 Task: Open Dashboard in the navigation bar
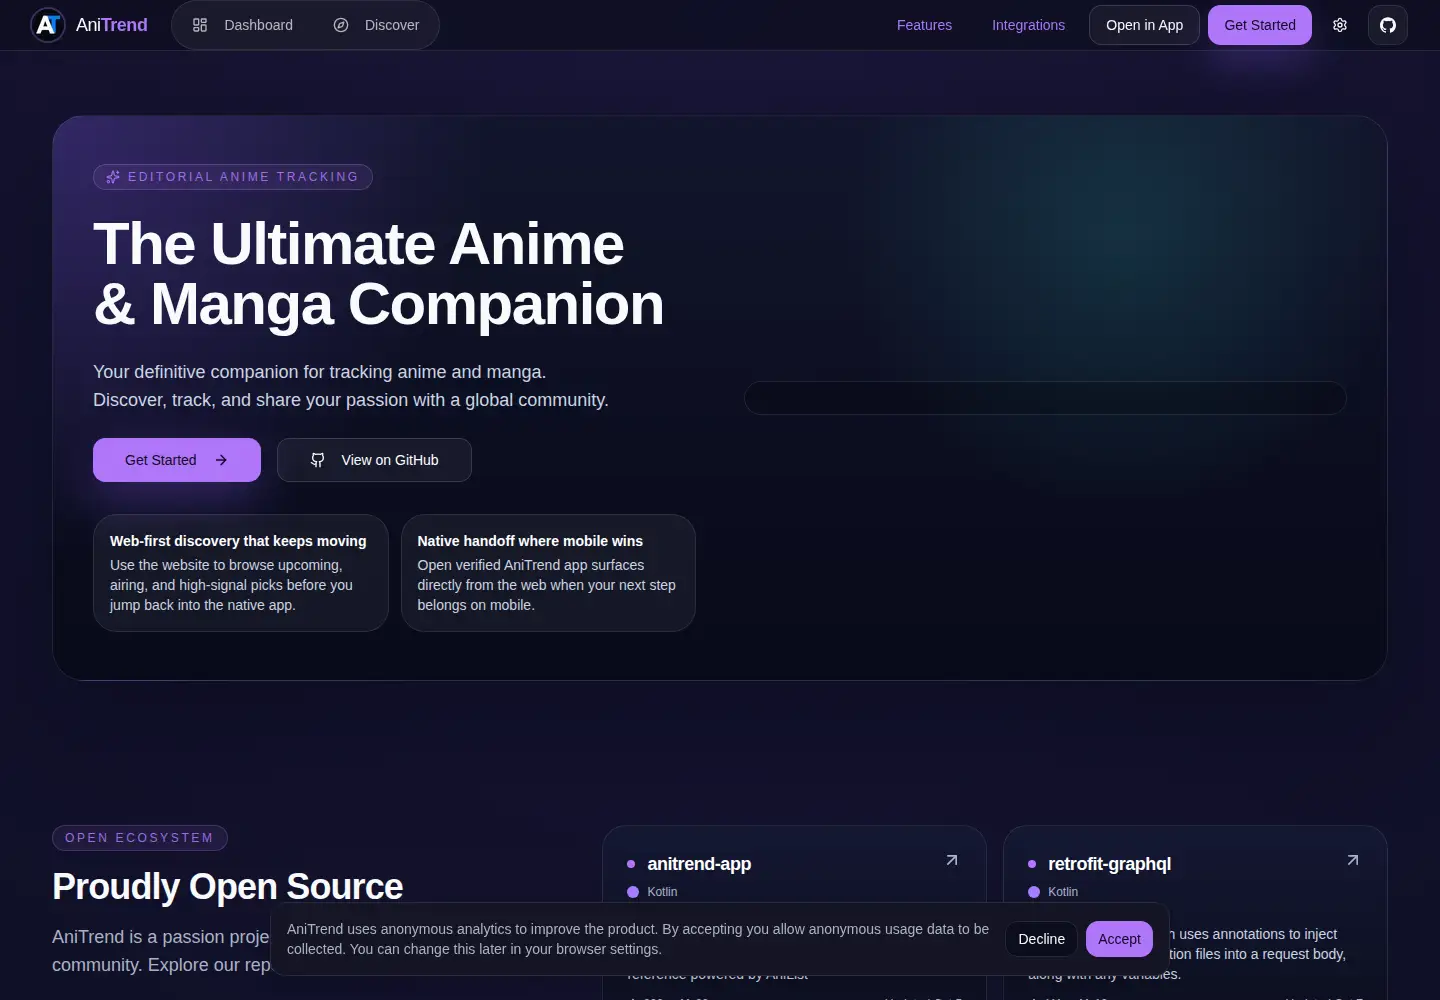(x=243, y=25)
